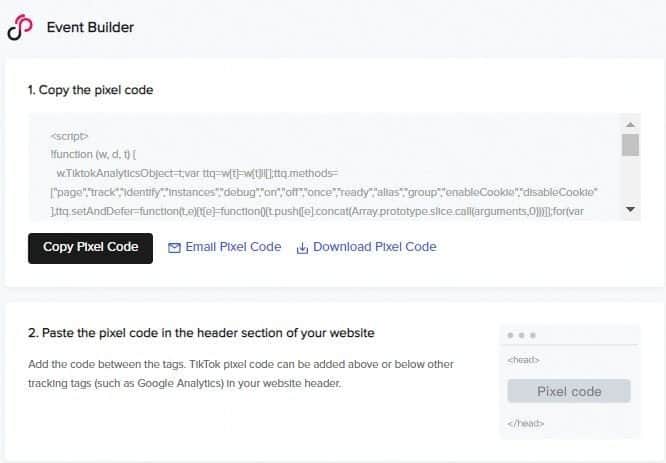
Task: Click the Event Builder logo icon
Action: pos(19,28)
